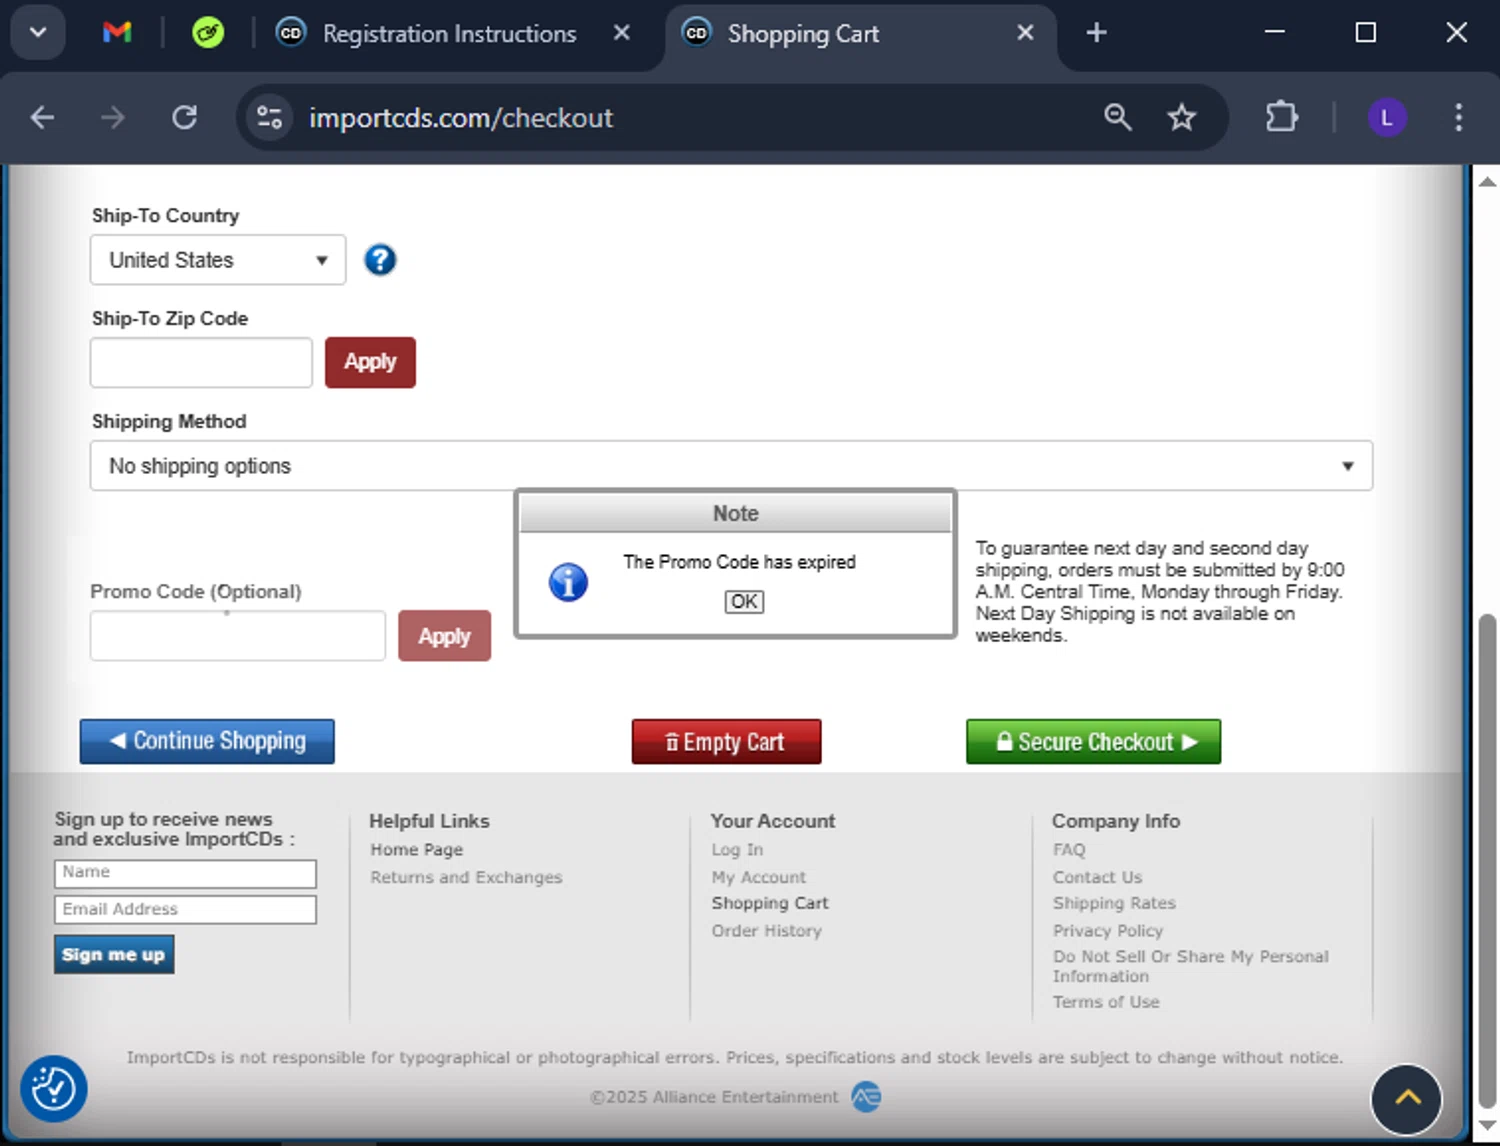Open the tab search dropdown chevron
The height and width of the screenshot is (1146, 1500).
[x=38, y=33]
